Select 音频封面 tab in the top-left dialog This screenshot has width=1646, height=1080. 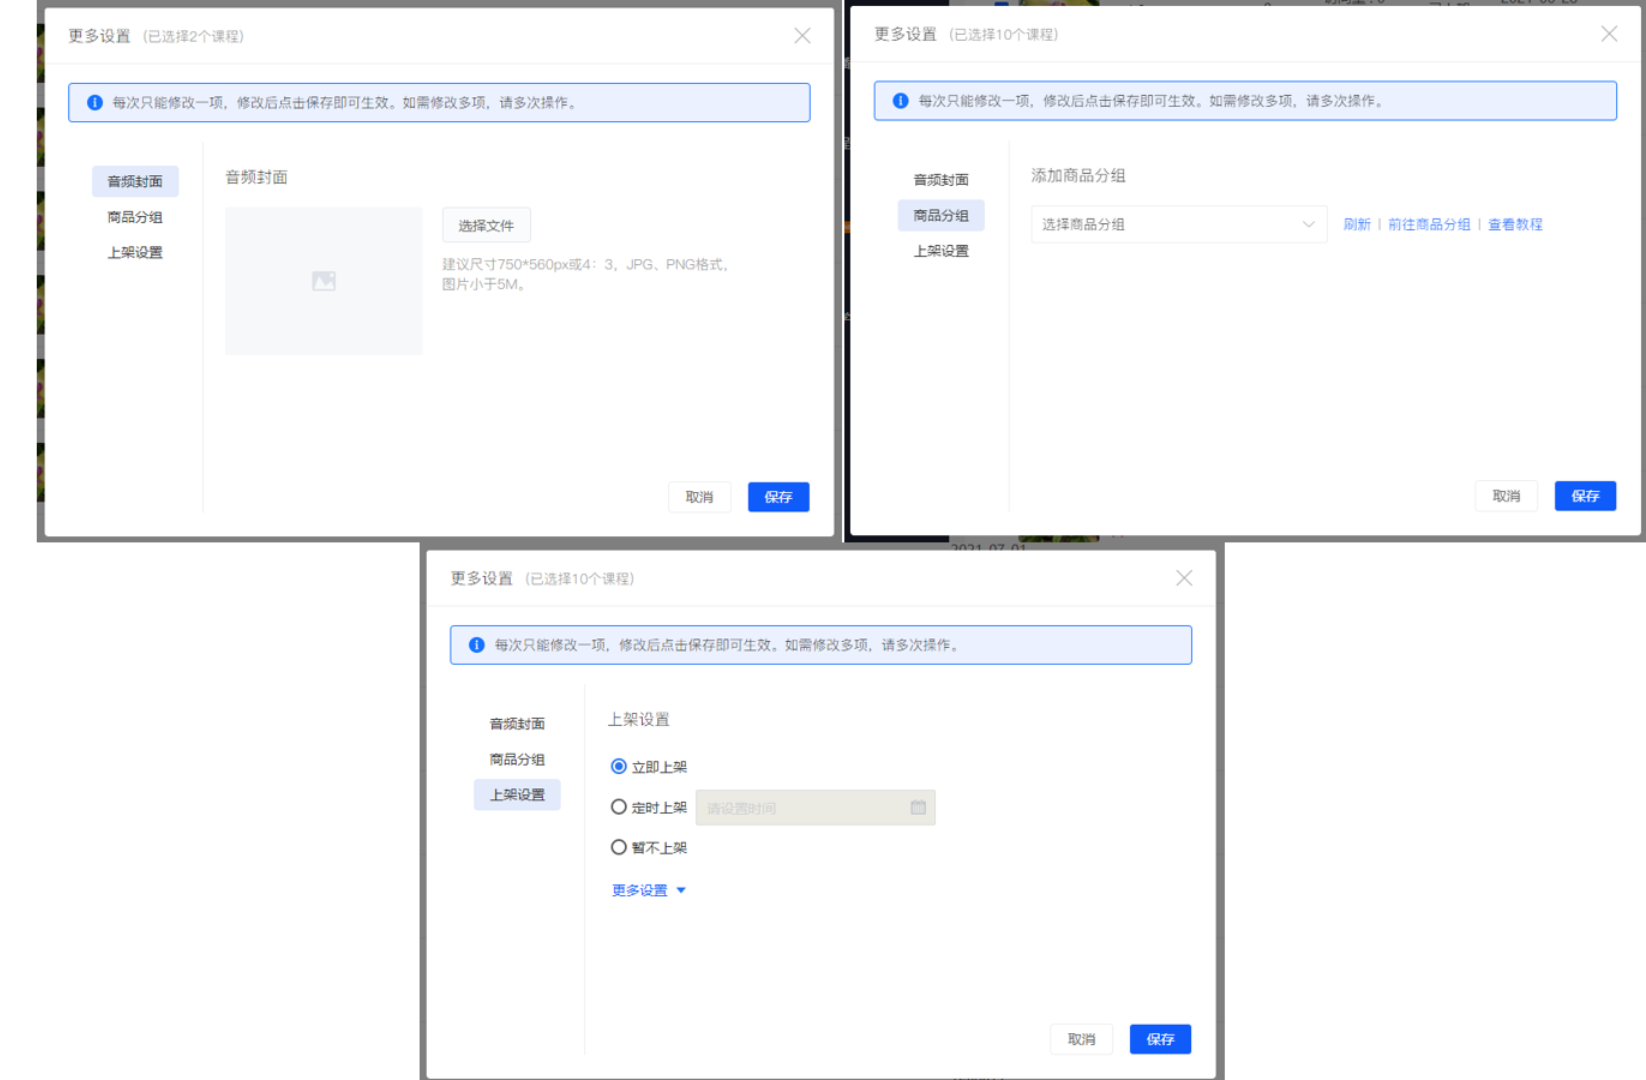[135, 181]
